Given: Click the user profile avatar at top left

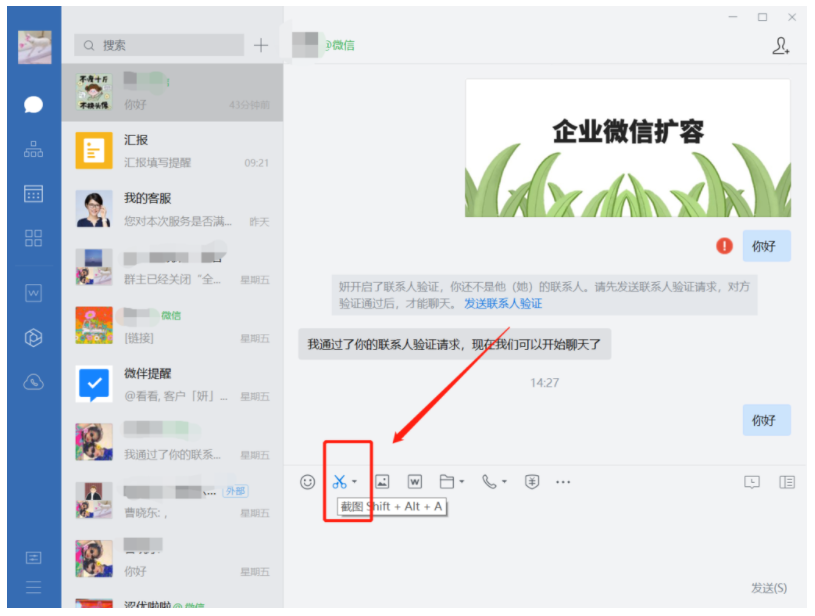Looking at the screenshot, I should click(x=35, y=47).
